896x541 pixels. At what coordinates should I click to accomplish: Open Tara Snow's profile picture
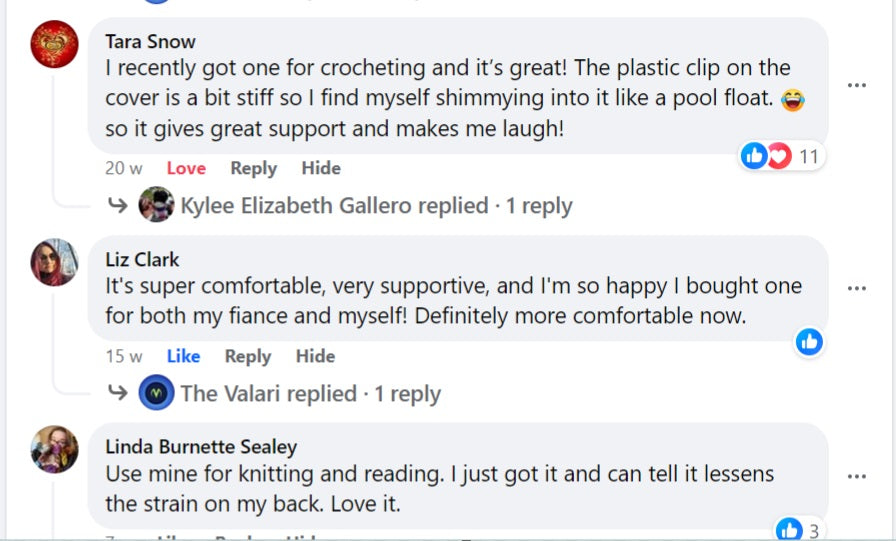click(54, 44)
